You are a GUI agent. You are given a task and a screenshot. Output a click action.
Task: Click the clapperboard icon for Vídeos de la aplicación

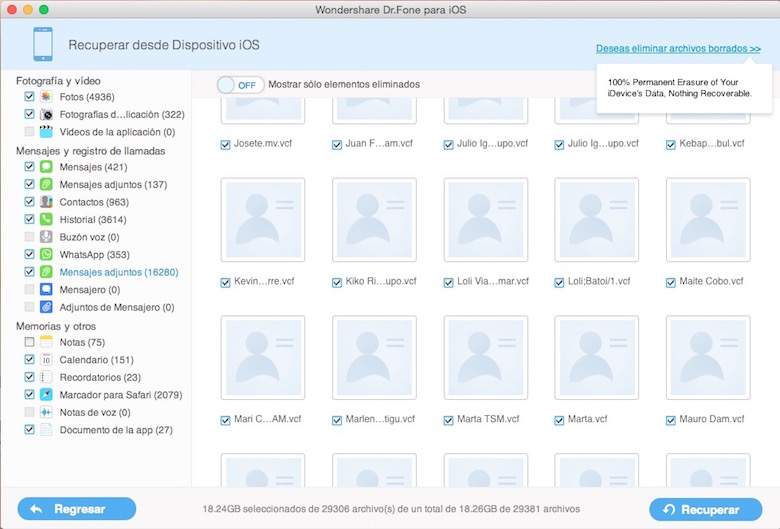[x=46, y=132]
